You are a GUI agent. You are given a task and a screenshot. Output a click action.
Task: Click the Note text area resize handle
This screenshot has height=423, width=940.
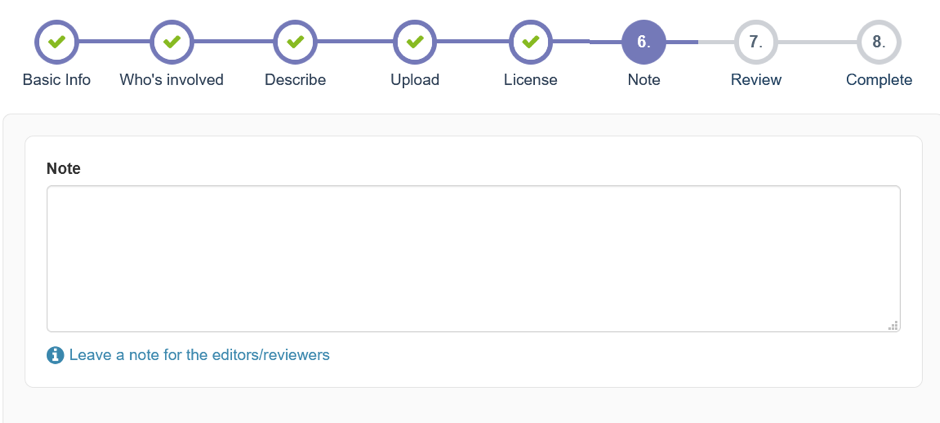pos(893,325)
